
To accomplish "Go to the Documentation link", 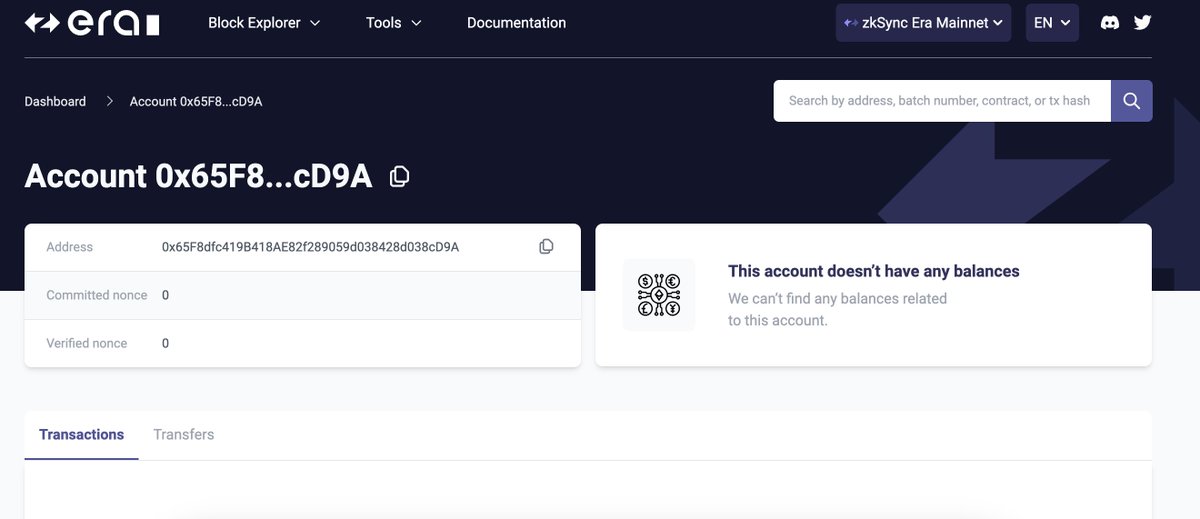I will click(516, 22).
